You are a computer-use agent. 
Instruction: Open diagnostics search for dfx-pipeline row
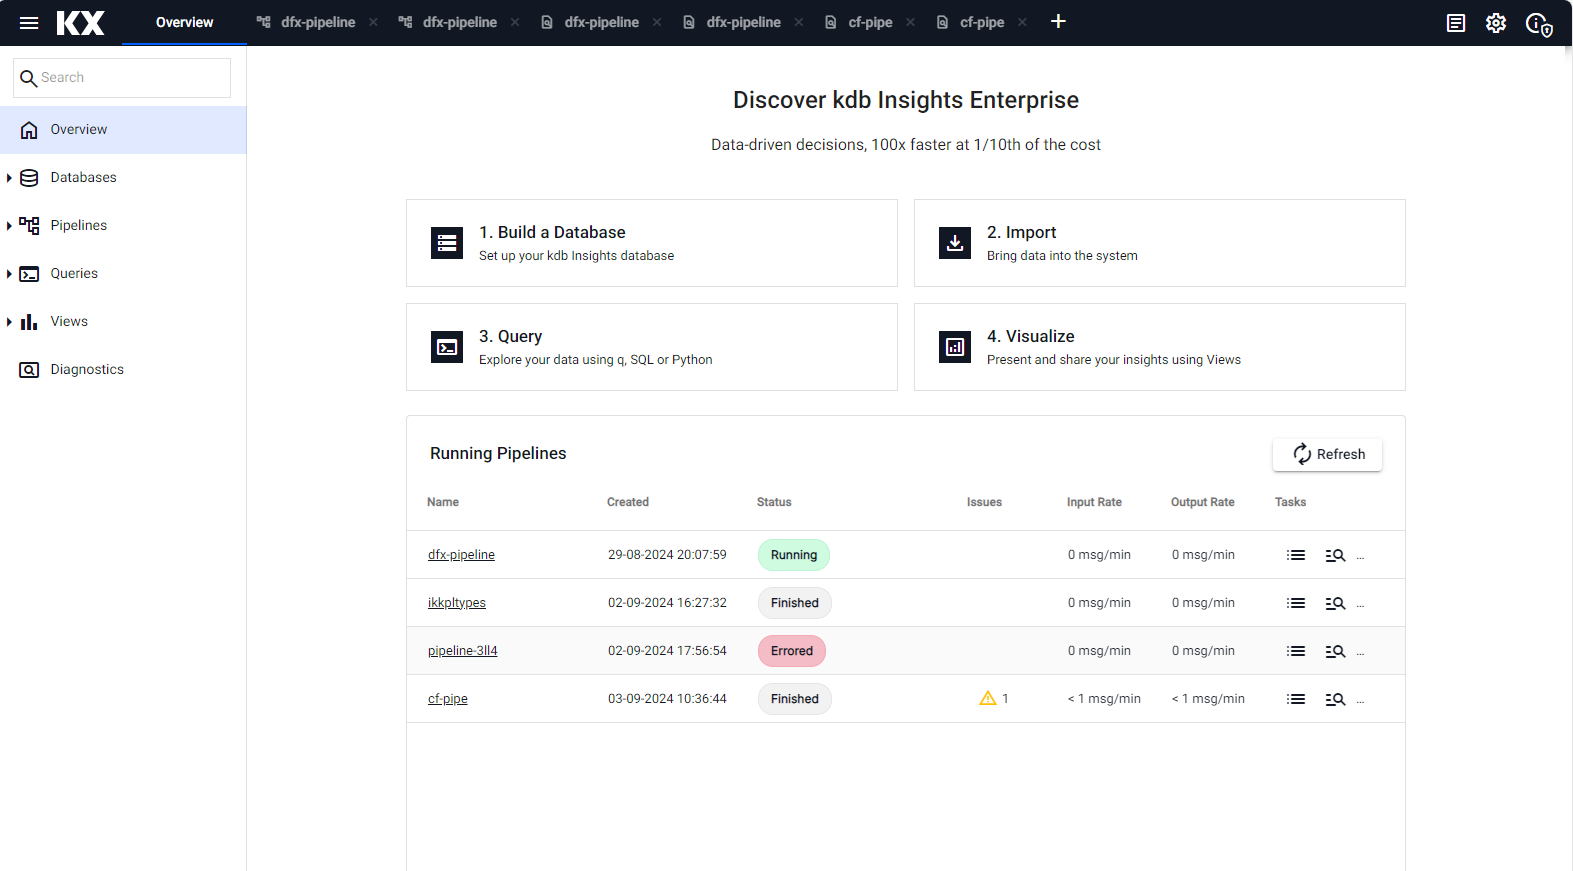coord(1335,555)
